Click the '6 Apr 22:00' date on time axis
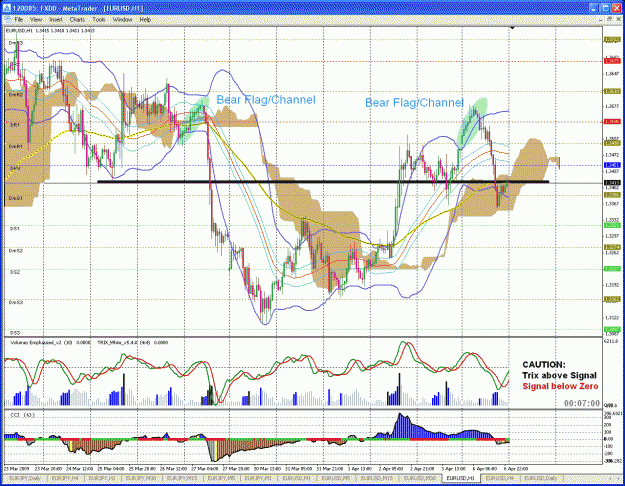Image resolution: width=625 pixels, height=486 pixels. (516, 469)
